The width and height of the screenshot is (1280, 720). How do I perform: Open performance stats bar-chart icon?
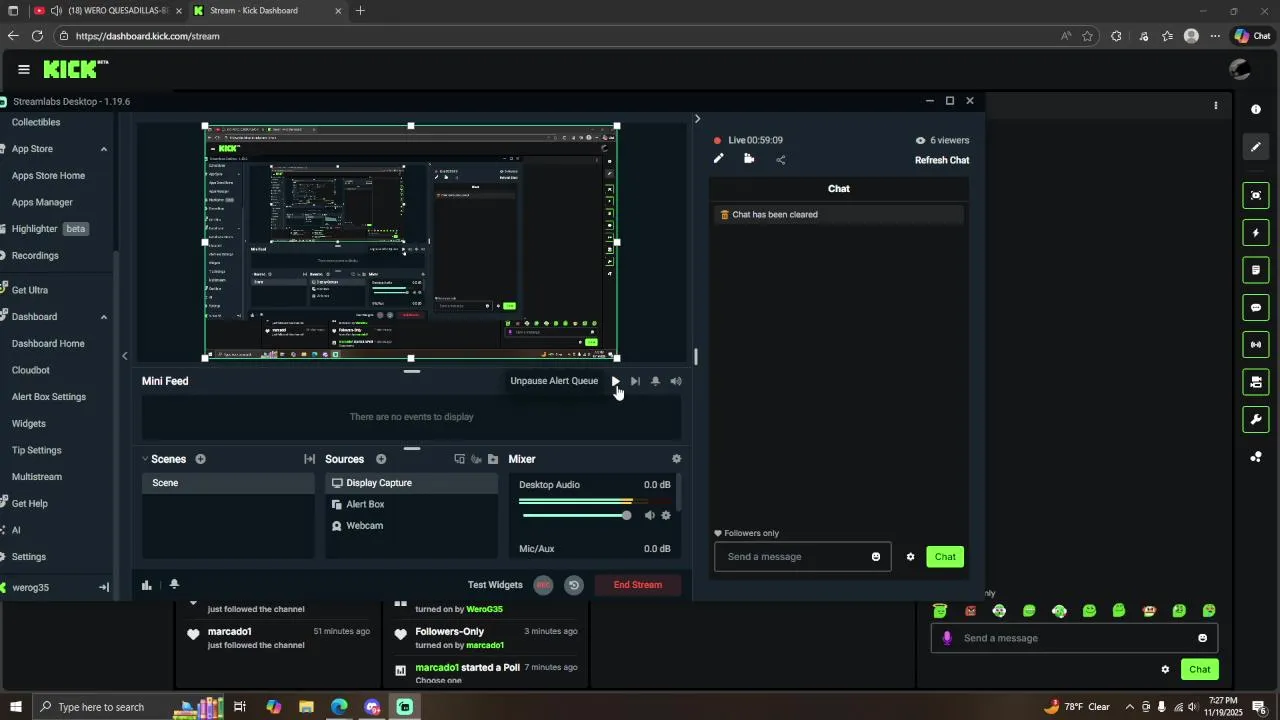pyautogui.click(x=147, y=585)
